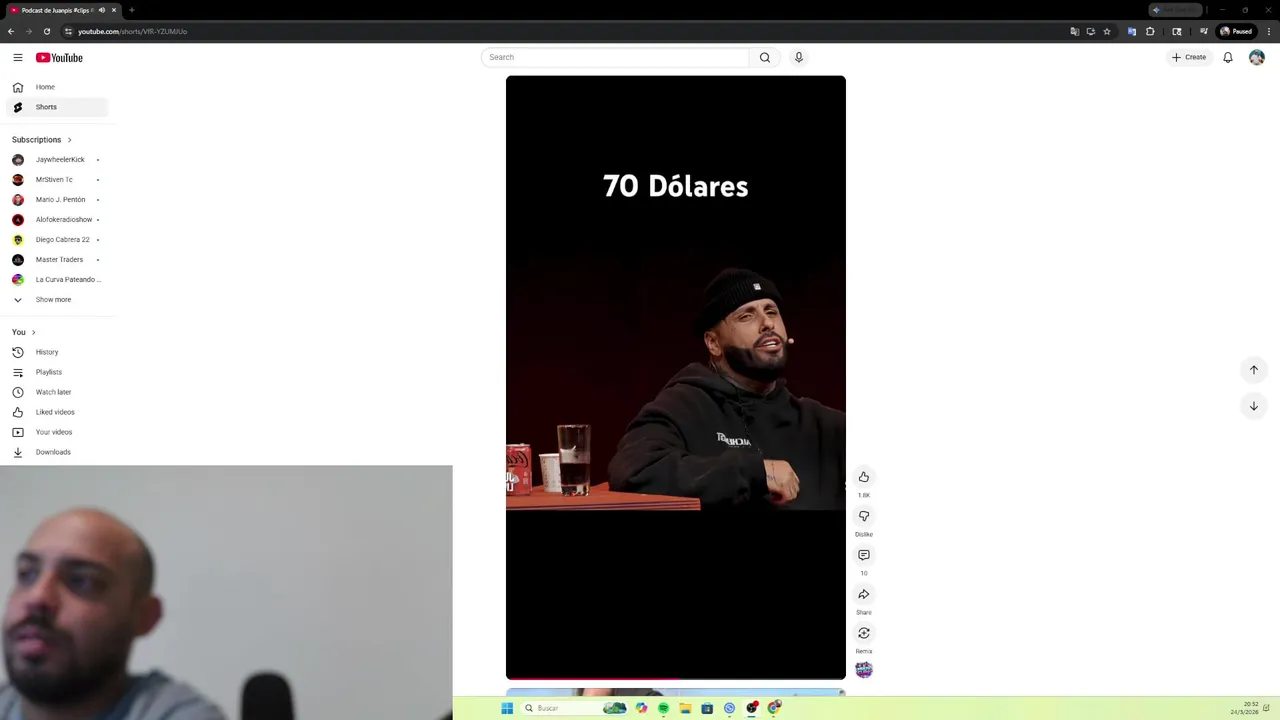Open the Chrome profile Paused chip
1280x720 pixels.
pos(1236,31)
